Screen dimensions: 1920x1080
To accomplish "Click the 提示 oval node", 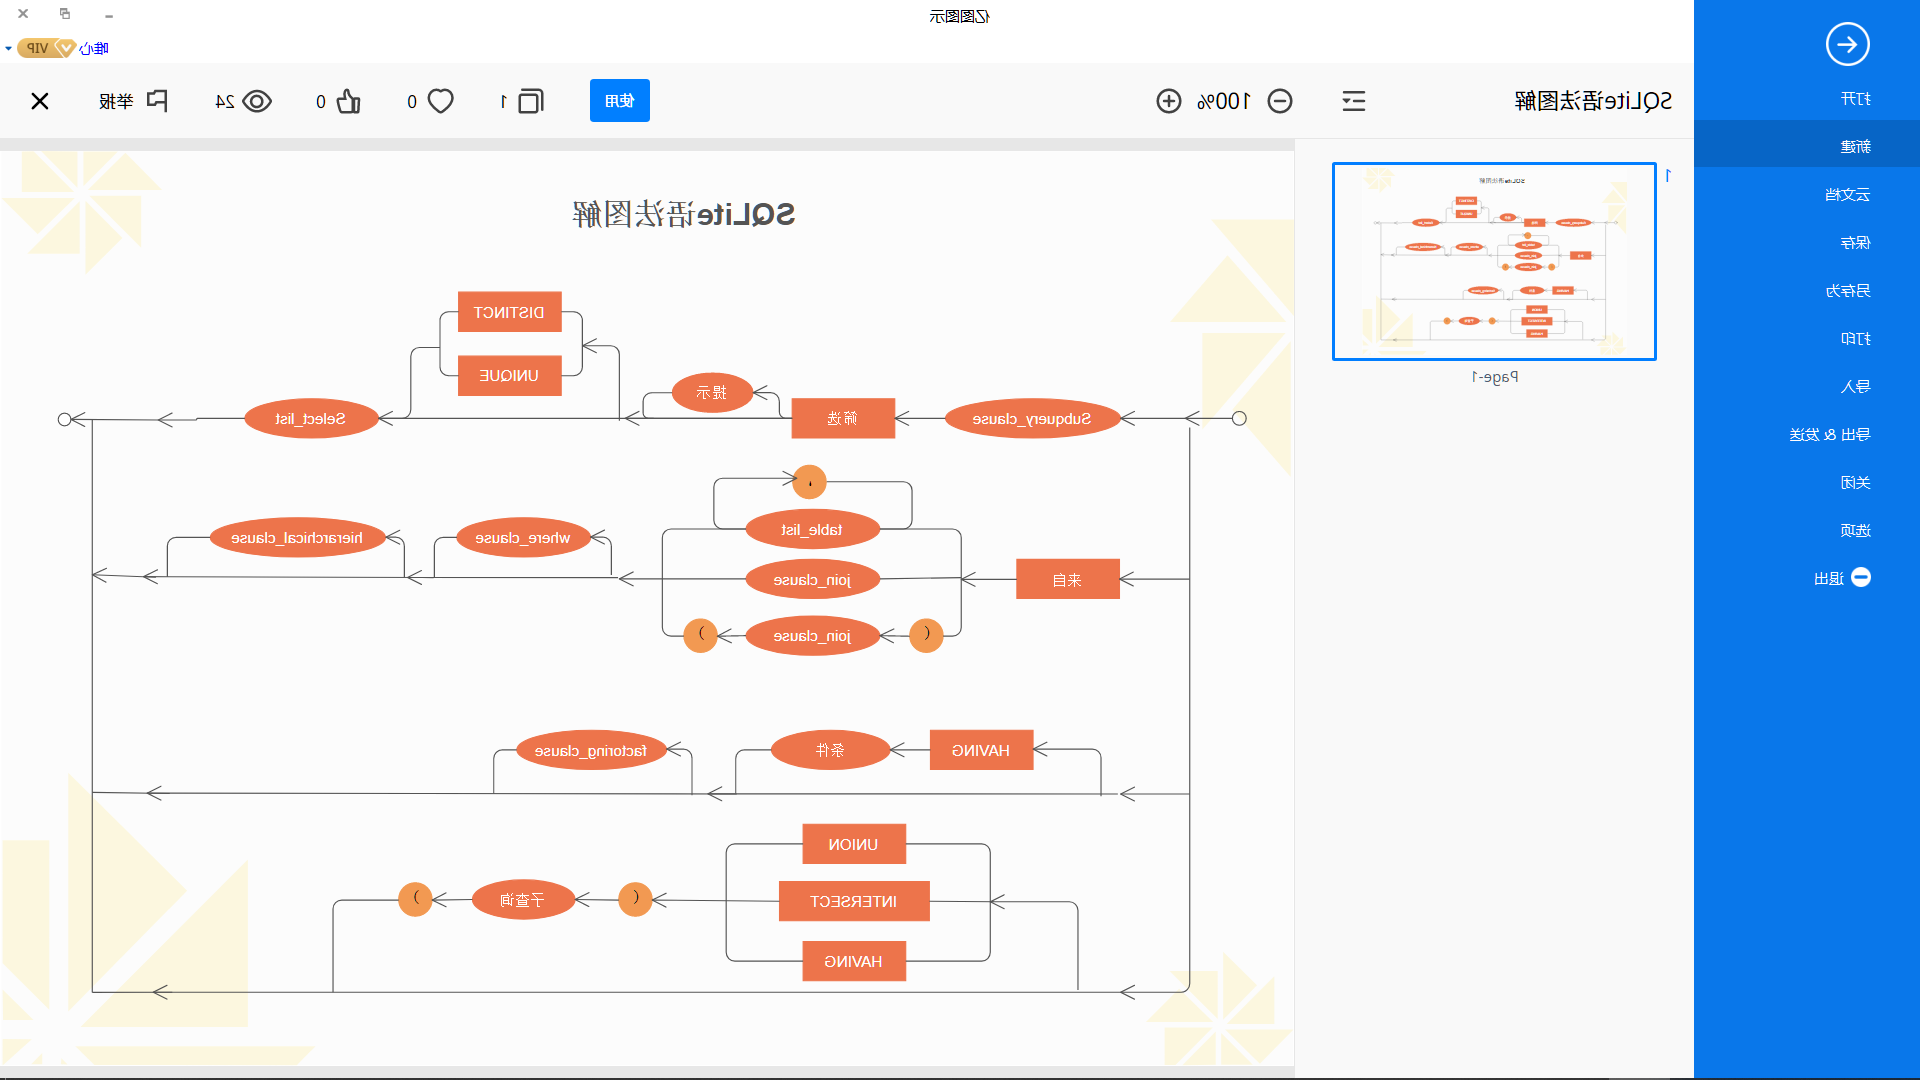I will [712, 392].
